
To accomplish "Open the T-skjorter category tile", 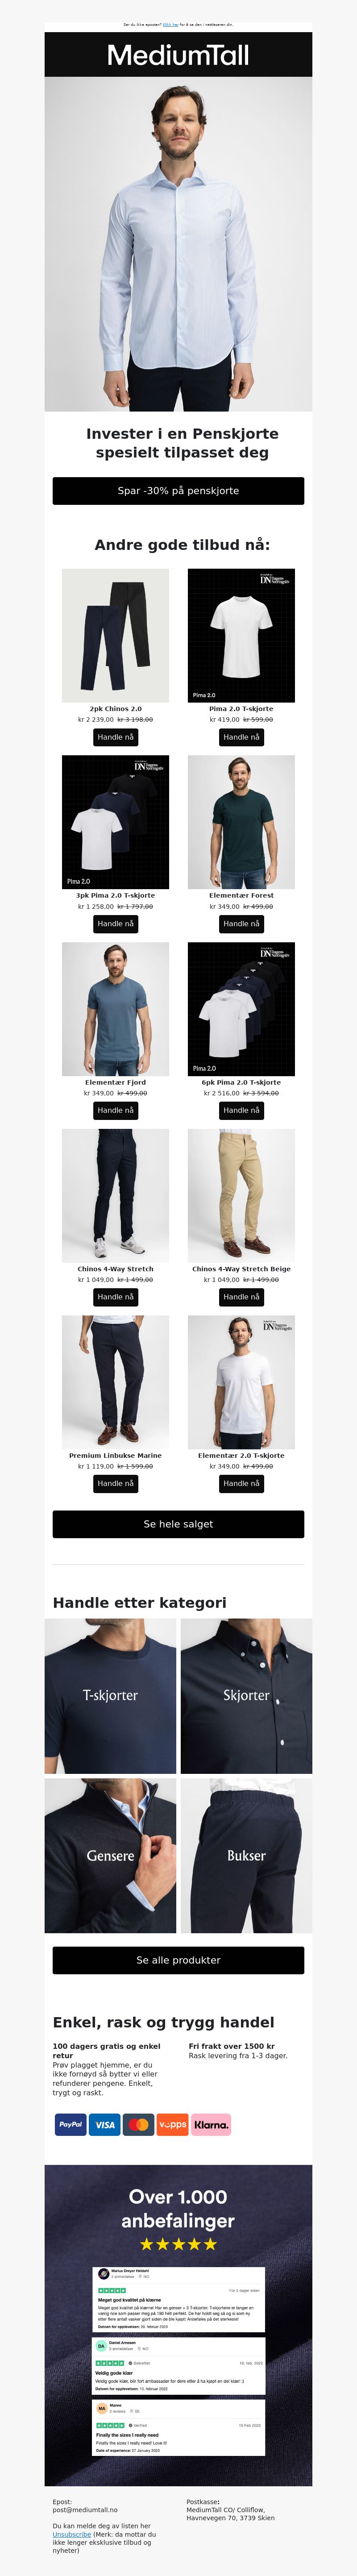I will pyautogui.click(x=110, y=1696).
